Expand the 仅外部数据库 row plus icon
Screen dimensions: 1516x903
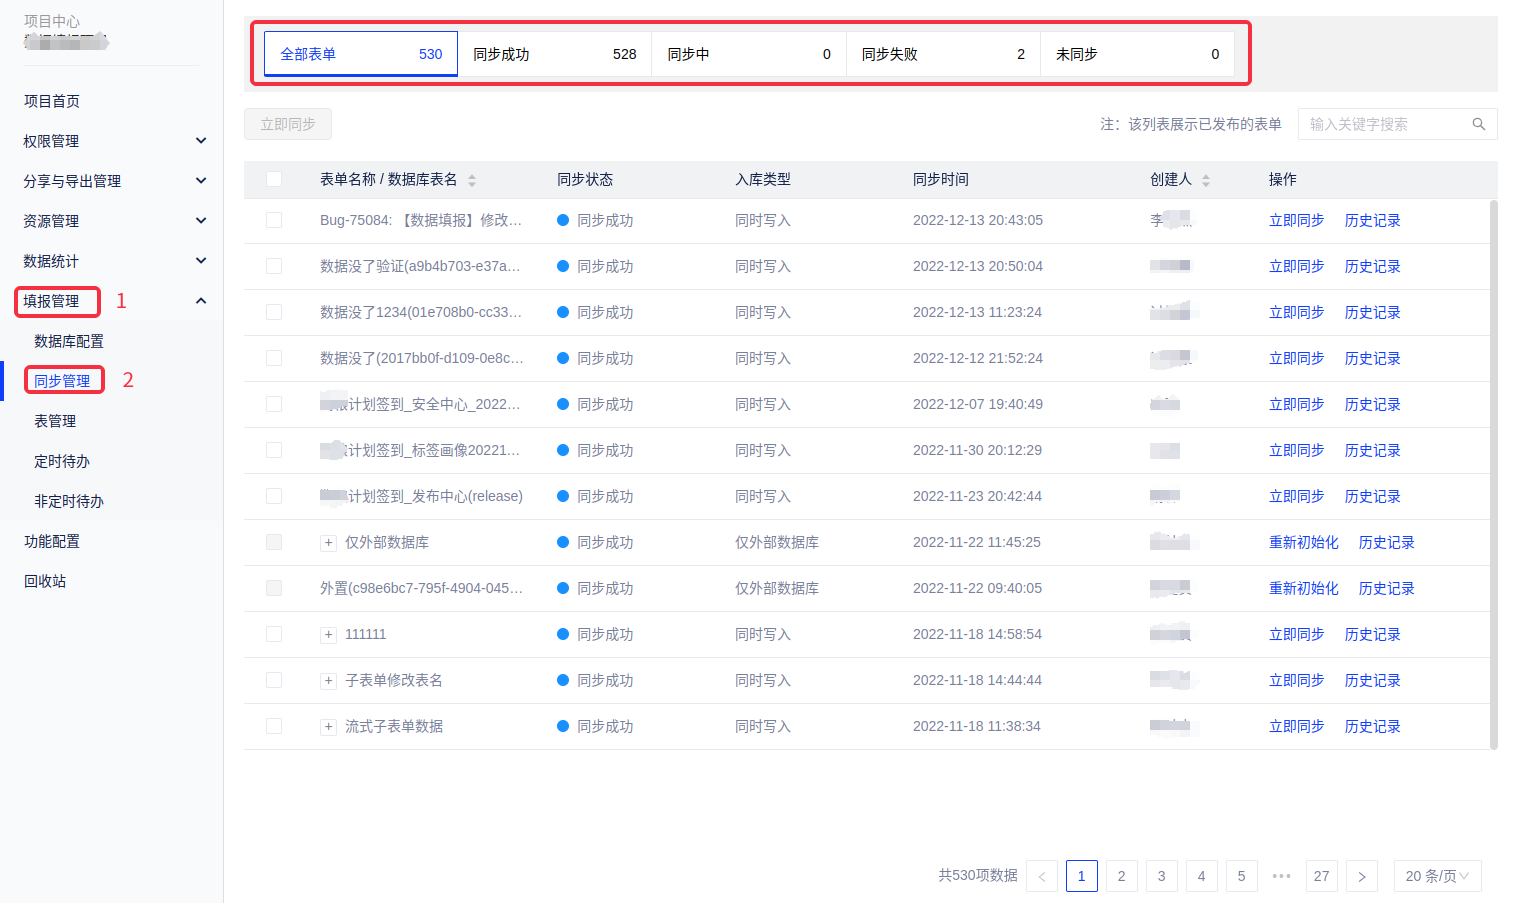328,543
